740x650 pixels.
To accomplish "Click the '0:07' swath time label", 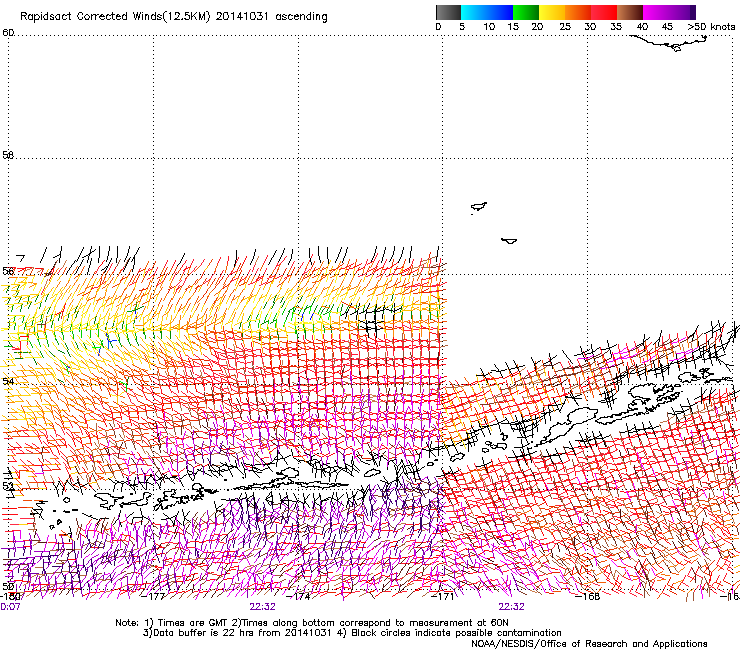I will click(10, 607).
